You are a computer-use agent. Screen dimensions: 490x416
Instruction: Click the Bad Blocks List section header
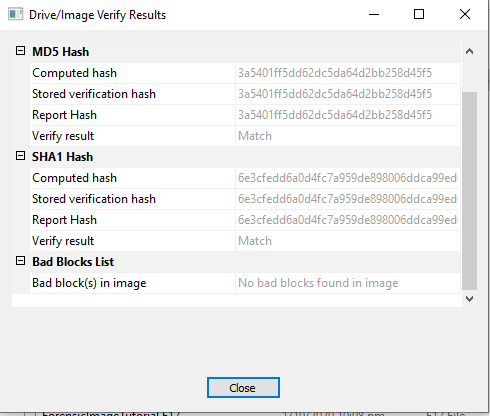click(x=73, y=262)
